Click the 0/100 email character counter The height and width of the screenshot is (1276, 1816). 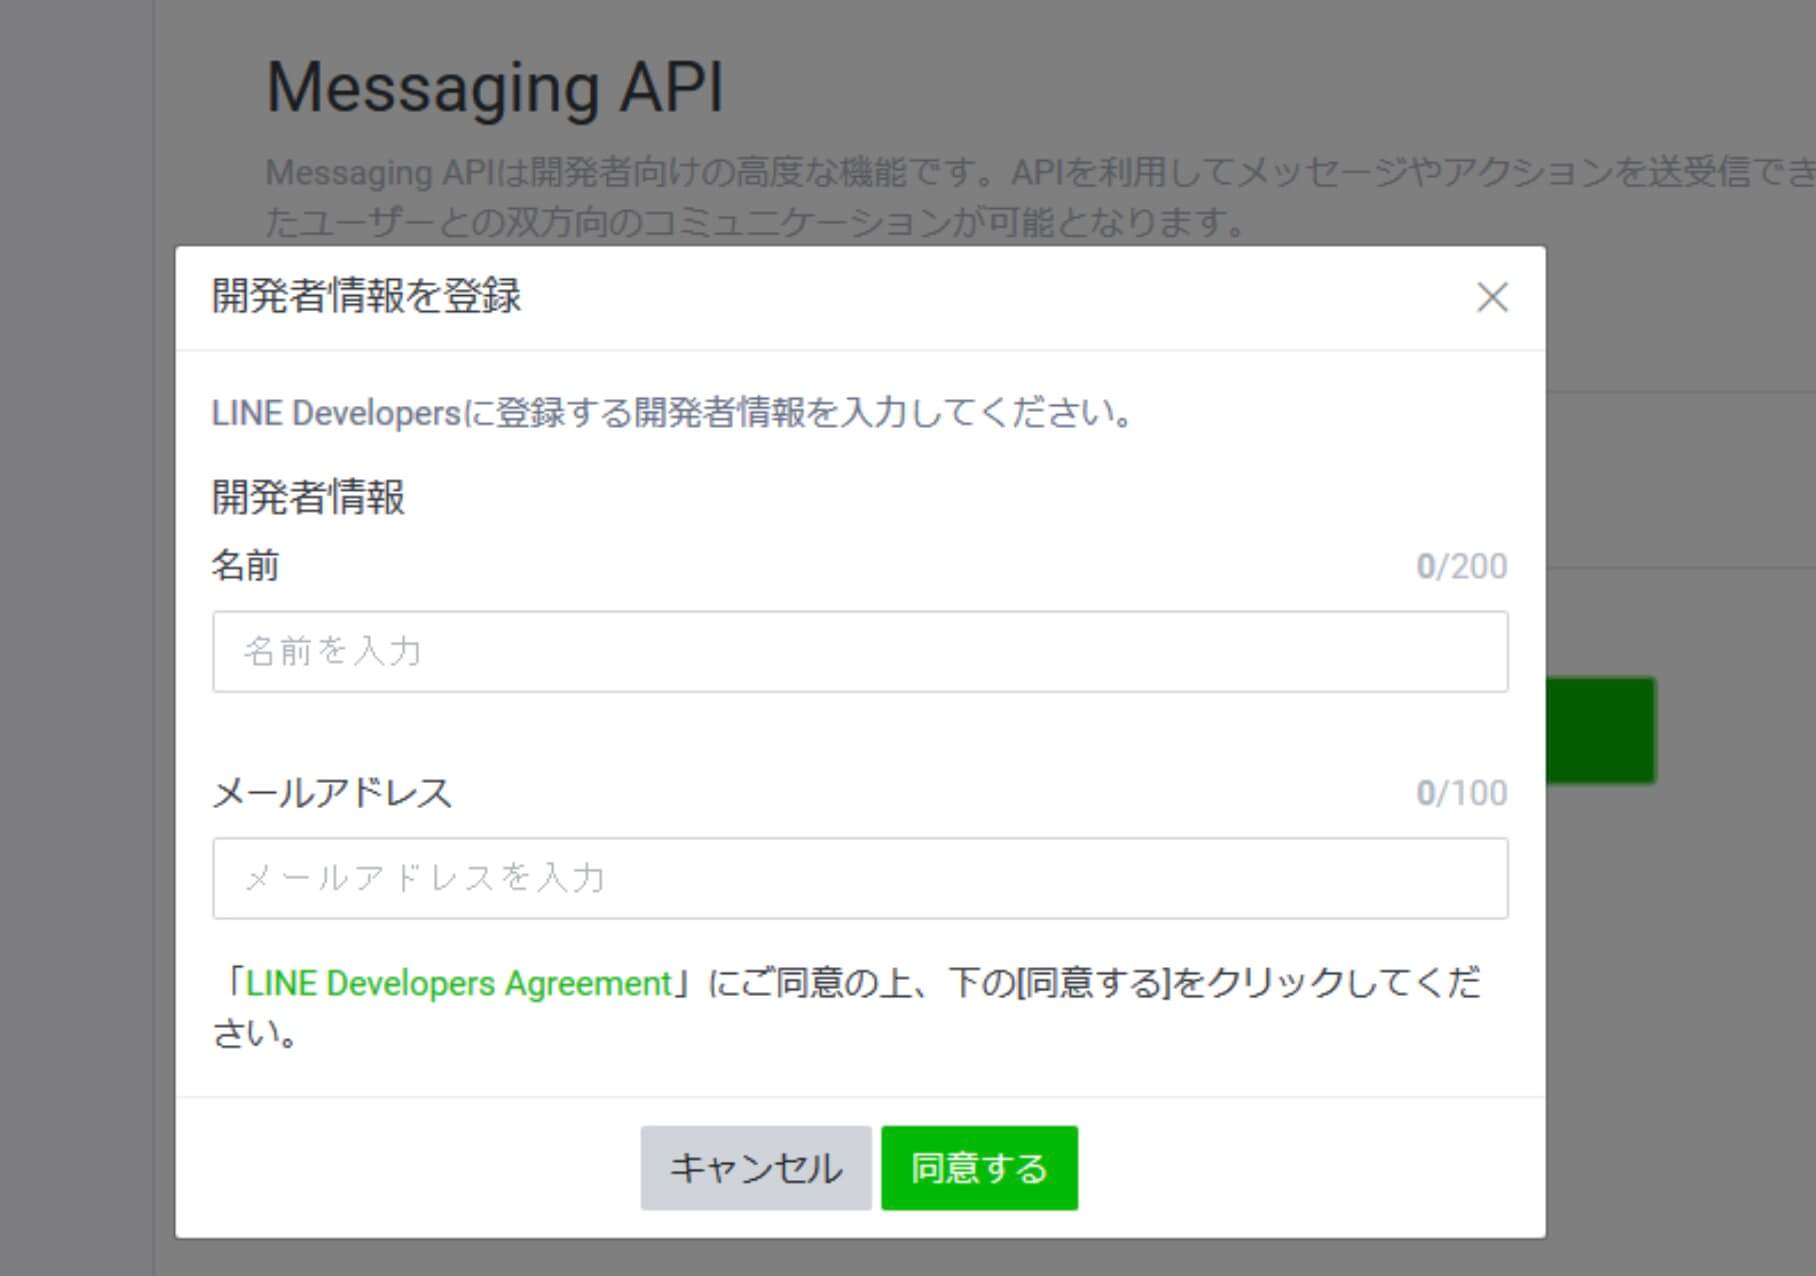[1462, 793]
